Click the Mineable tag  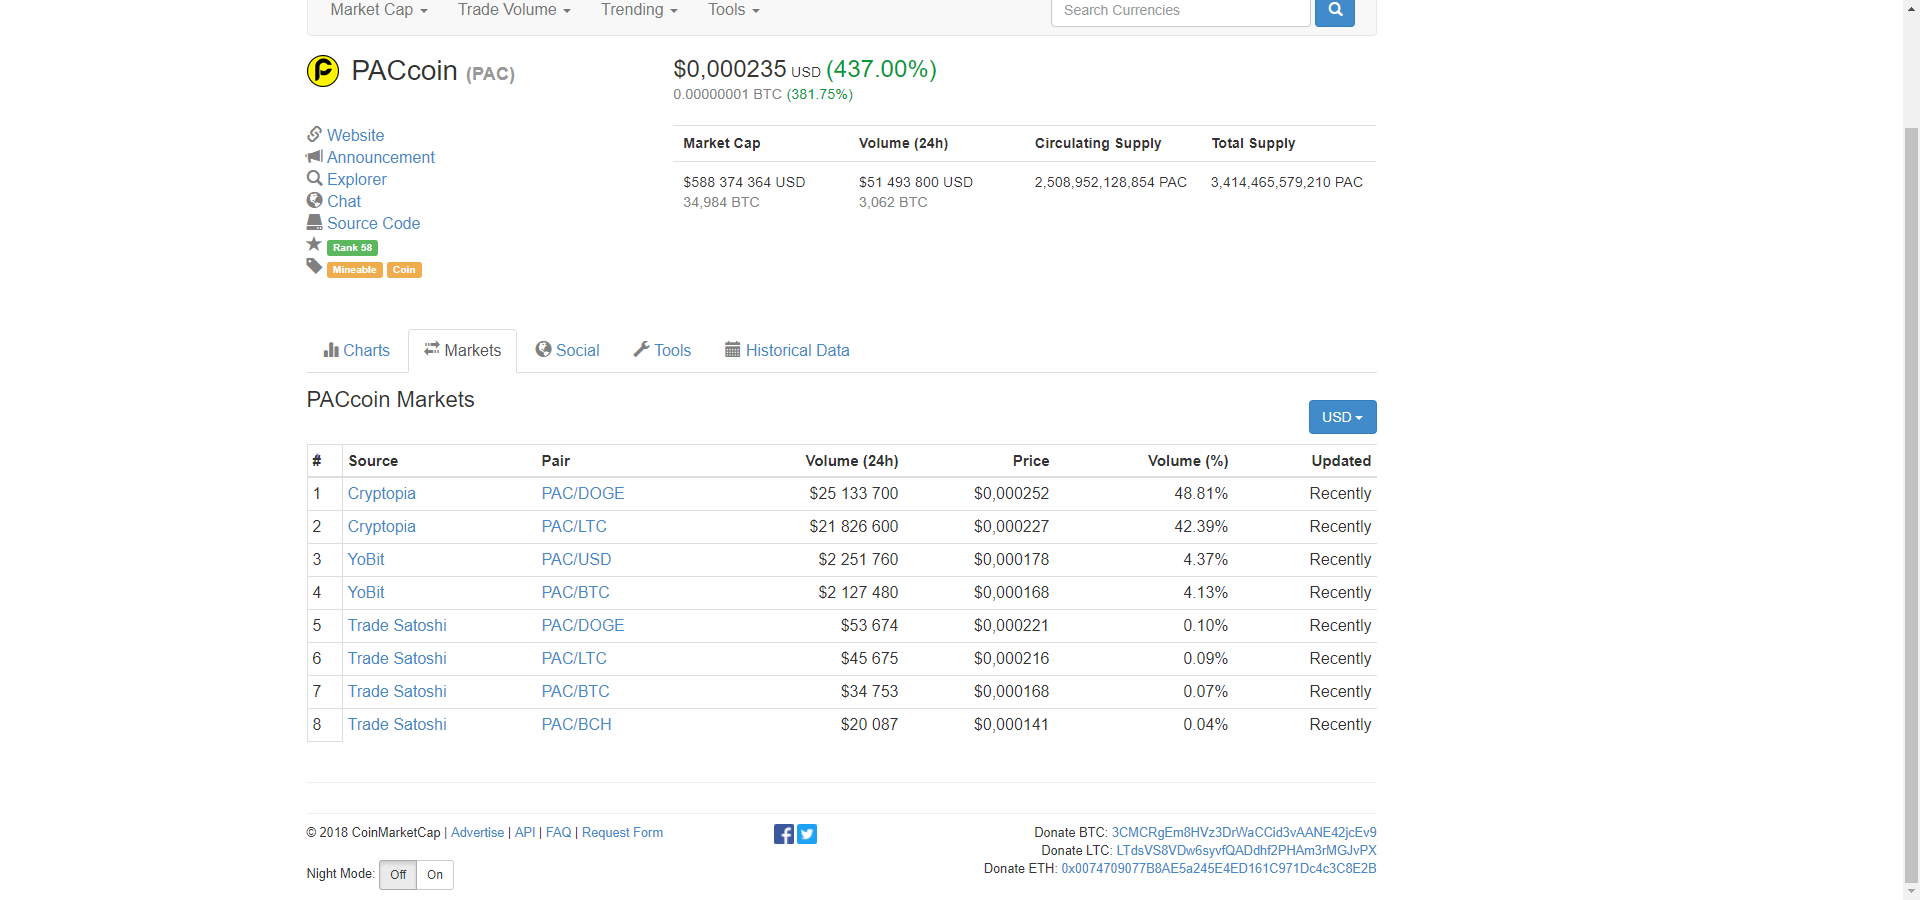pos(354,270)
